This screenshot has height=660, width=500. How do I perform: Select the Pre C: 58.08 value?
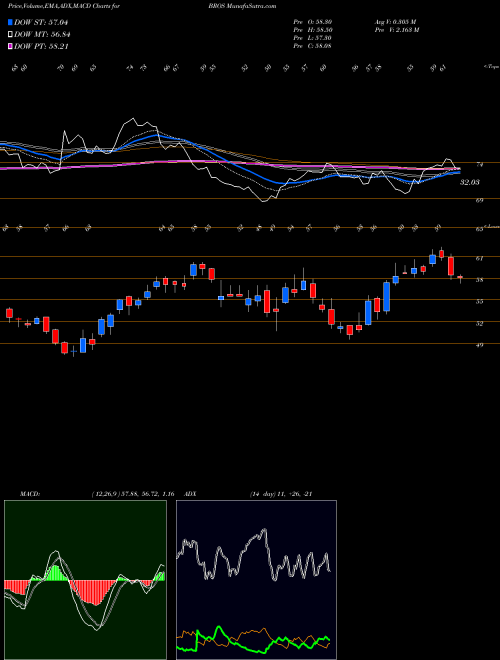pyautogui.click(x=313, y=46)
